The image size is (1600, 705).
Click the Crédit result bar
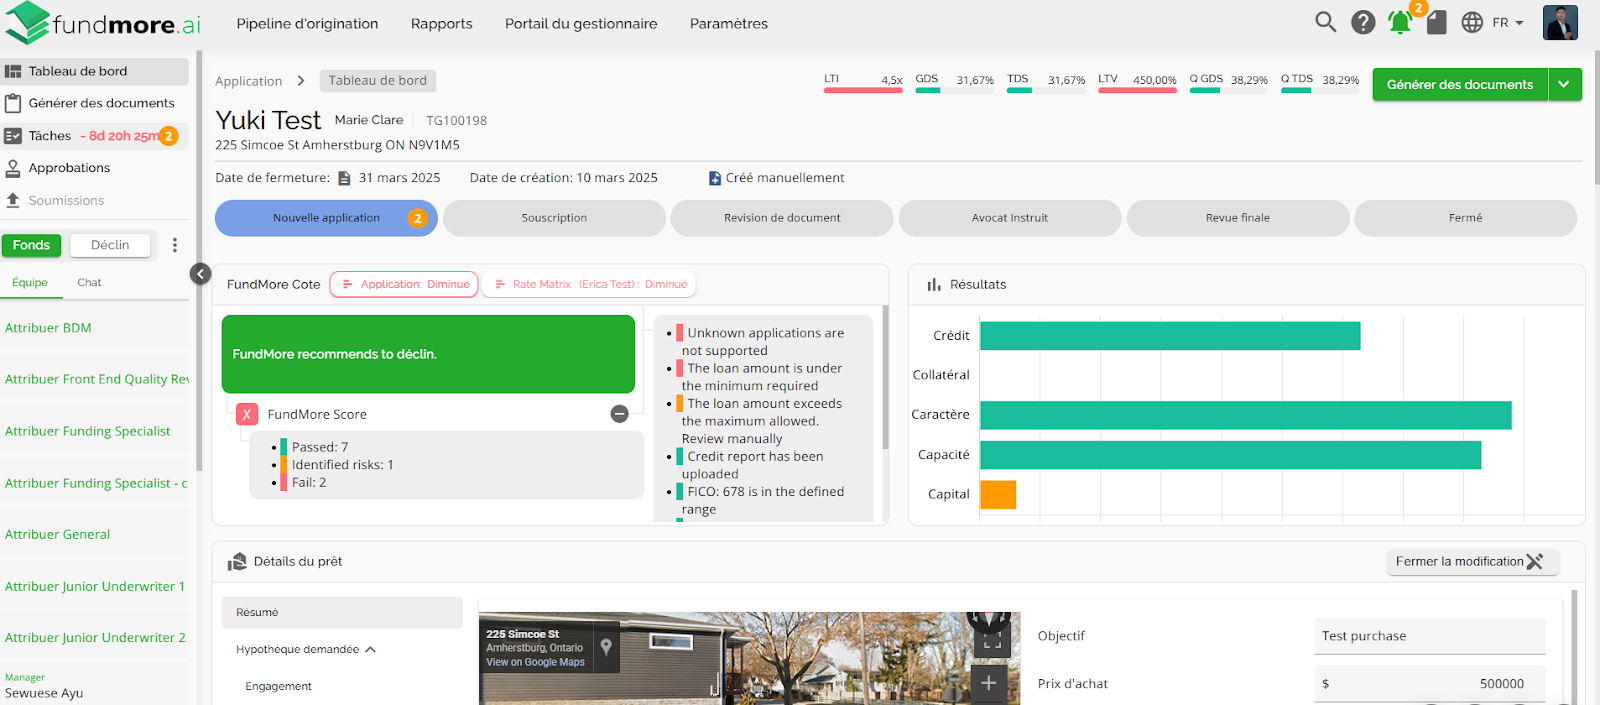tap(1170, 336)
